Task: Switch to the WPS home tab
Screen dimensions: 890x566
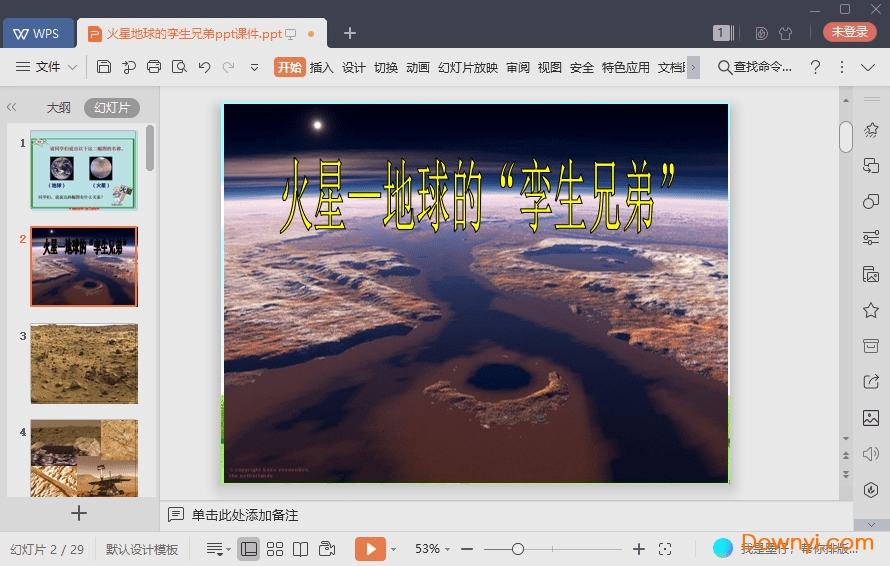Action: click(x=38, y=33)
